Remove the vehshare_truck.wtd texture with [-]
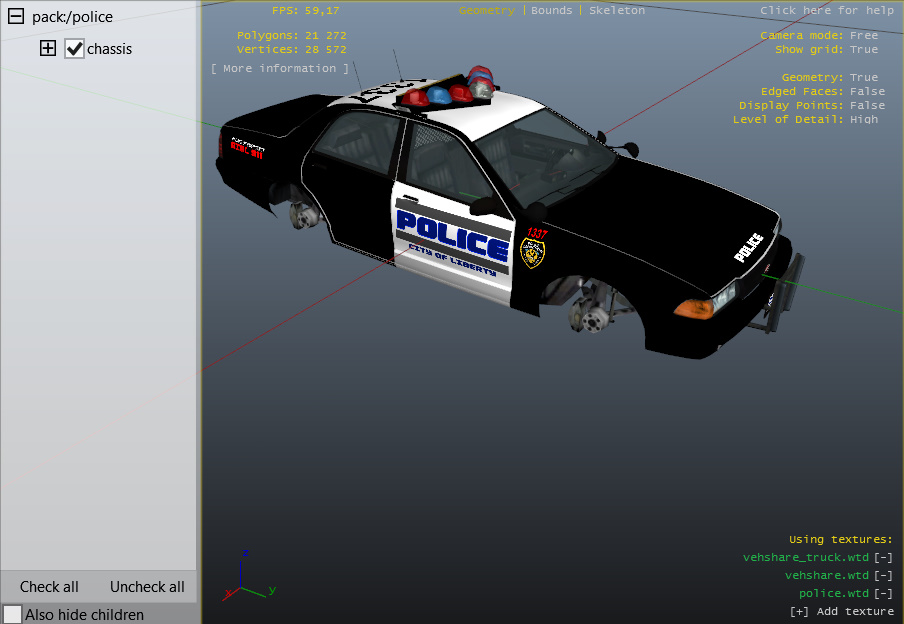Image resolution: width=904 pixels, height=624 pixels. [x=883, y=557]
